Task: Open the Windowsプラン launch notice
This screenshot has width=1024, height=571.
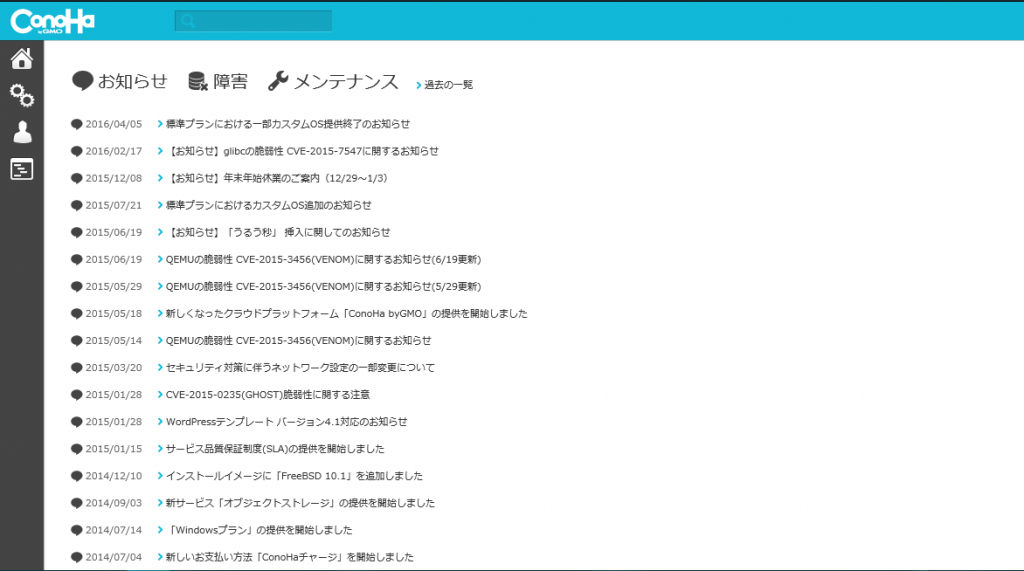Action: 259,530
